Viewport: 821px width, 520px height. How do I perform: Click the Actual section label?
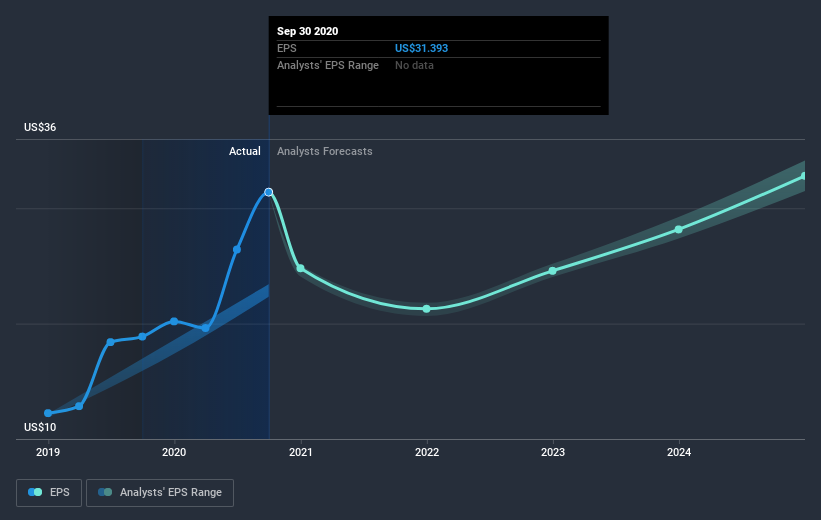[x=245, y=151]
